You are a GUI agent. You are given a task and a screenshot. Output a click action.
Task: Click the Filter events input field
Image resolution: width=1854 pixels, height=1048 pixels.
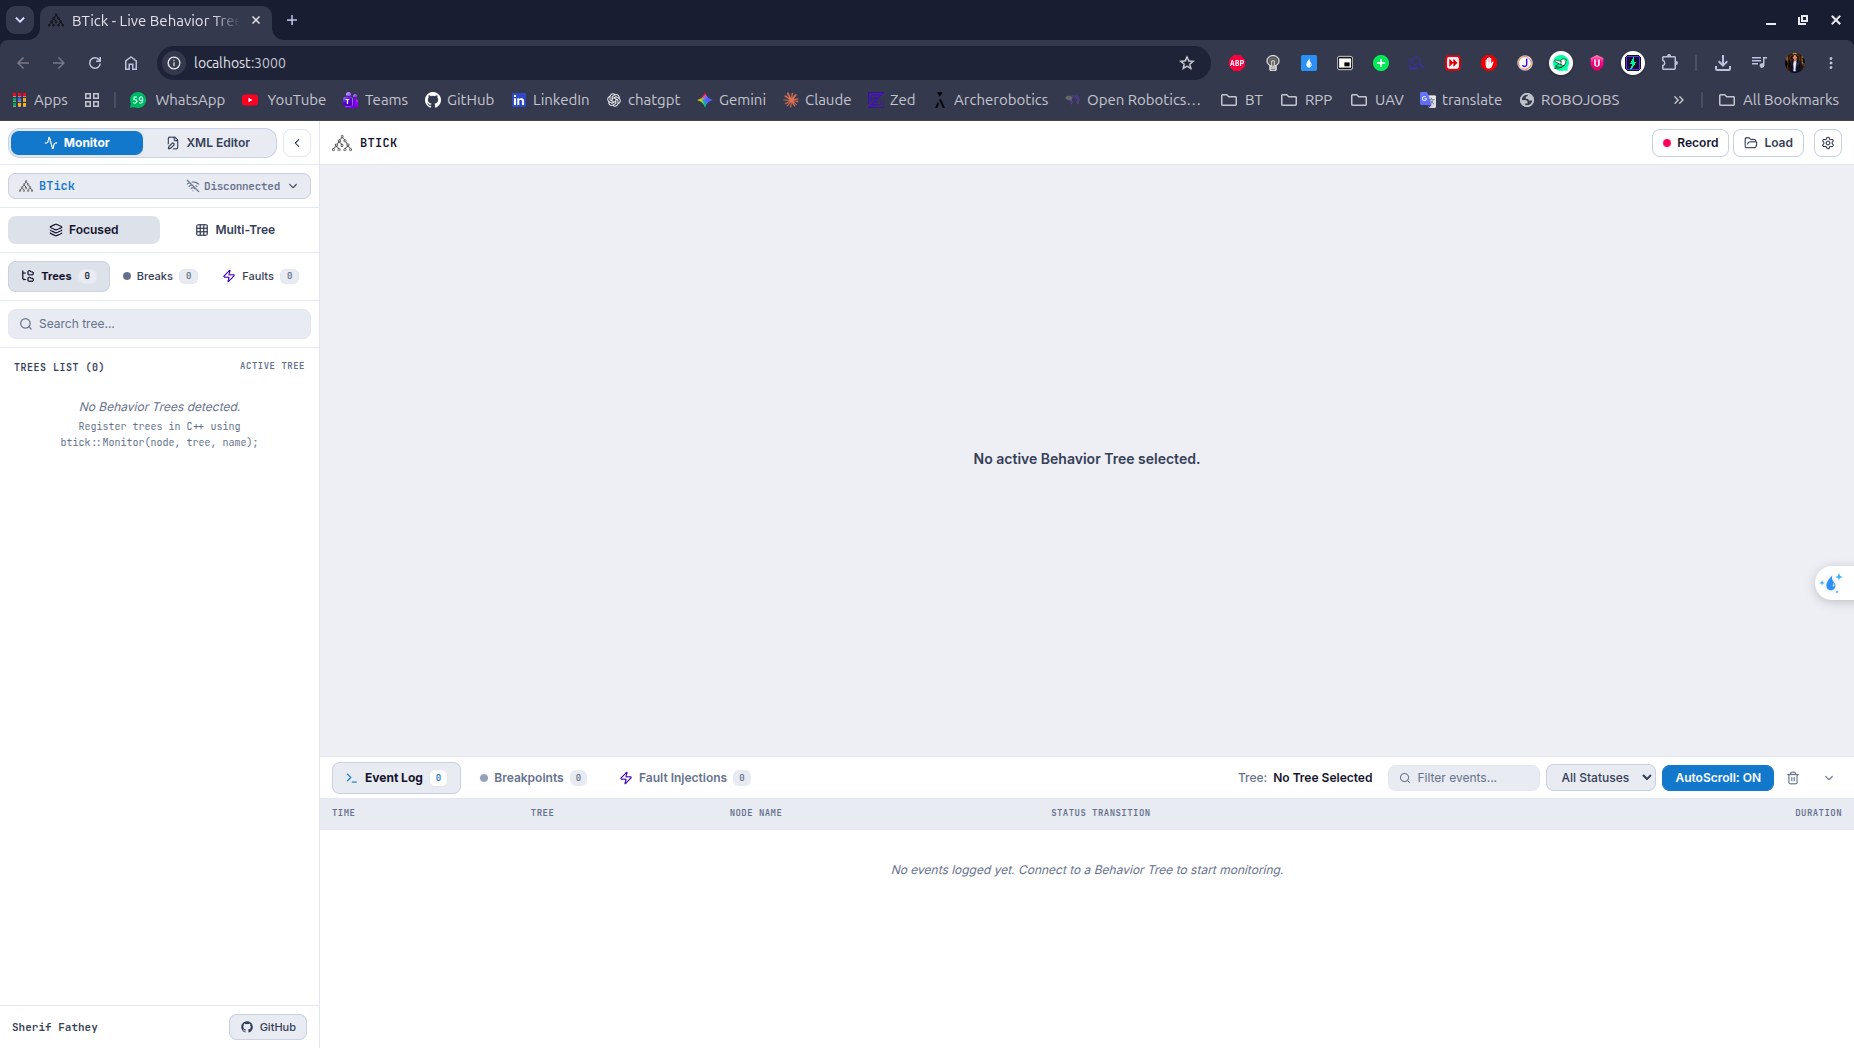[1464, 778]
